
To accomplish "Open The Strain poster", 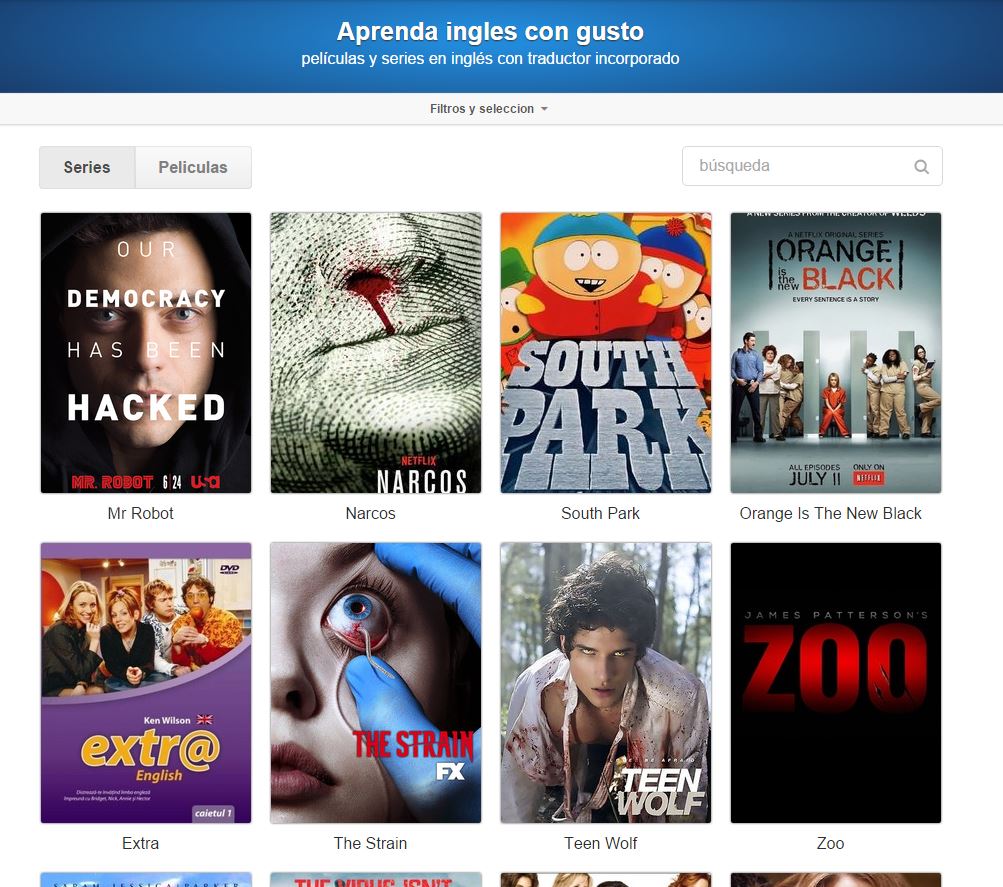I will 375,683.
